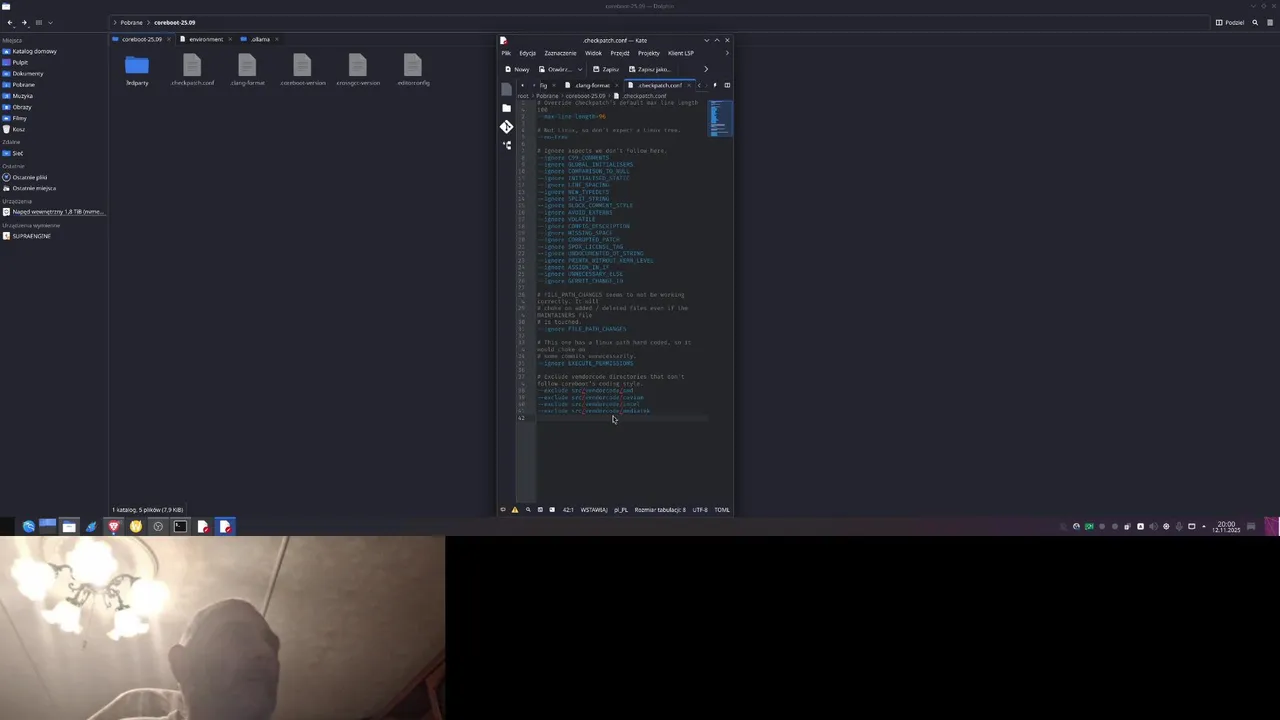Click the Nowy (new file) toolbar button
The width and height of the screenshot is (1280, 720).
click(x=517, y=69)
